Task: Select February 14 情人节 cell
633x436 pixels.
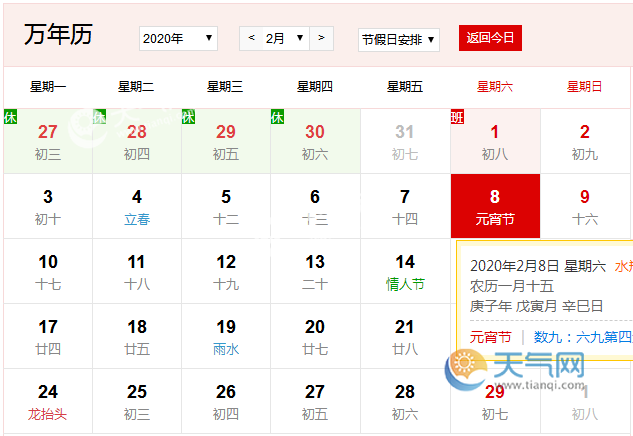Action: (x=405, y=271)
